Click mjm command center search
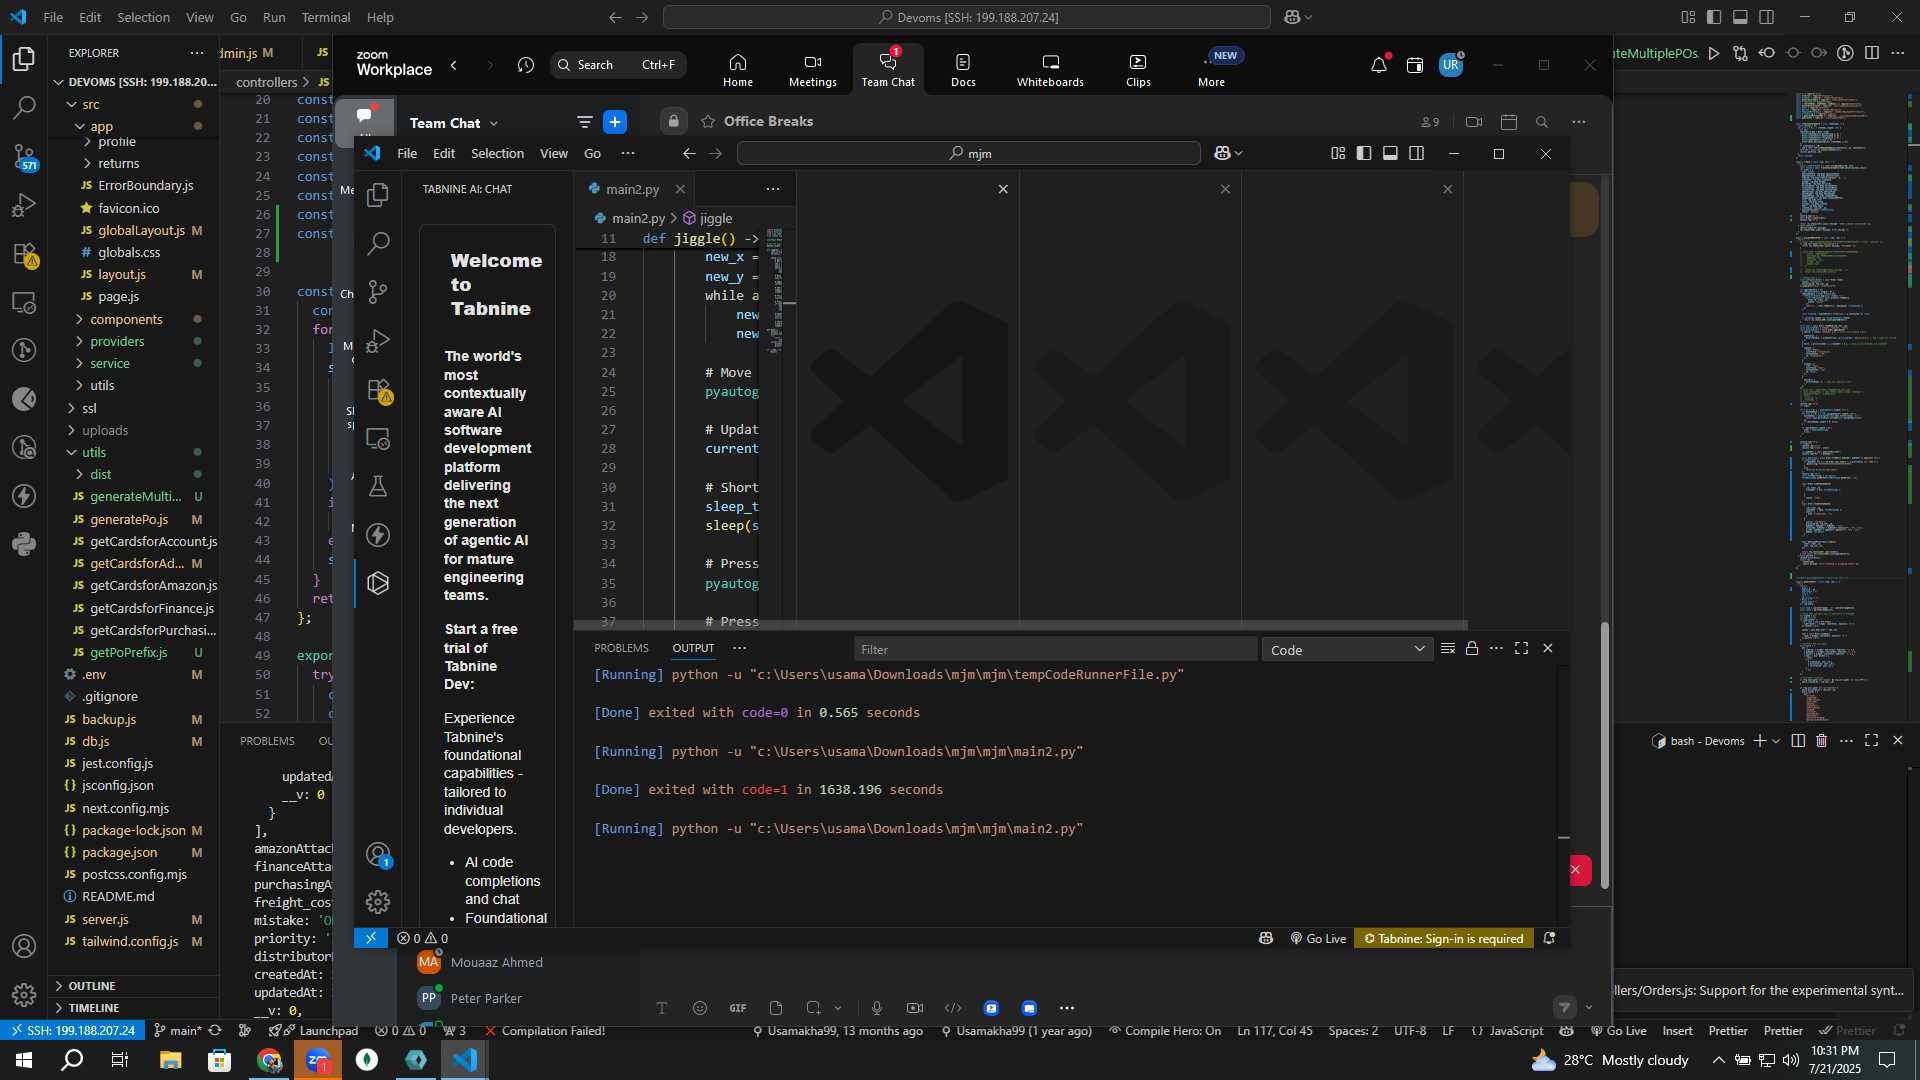The width and height of the screenshot is (1920, 1080). click(969, 154)
